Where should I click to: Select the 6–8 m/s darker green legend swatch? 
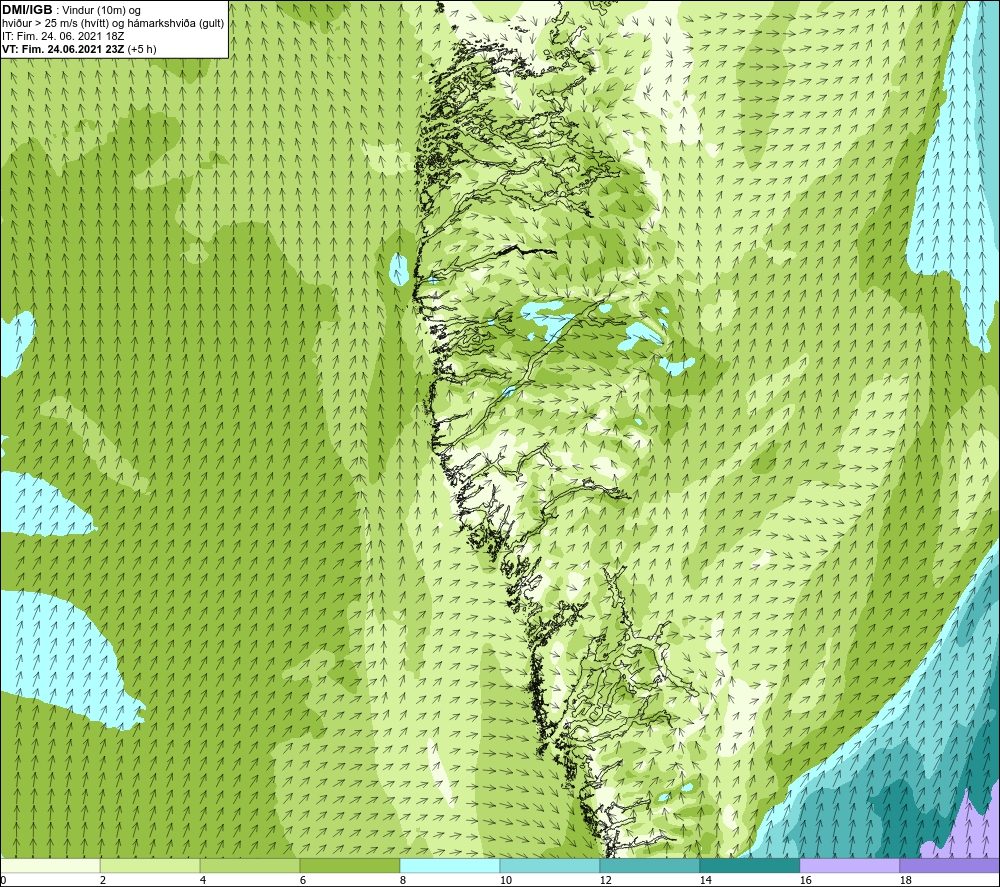click(x=349, y=865)
